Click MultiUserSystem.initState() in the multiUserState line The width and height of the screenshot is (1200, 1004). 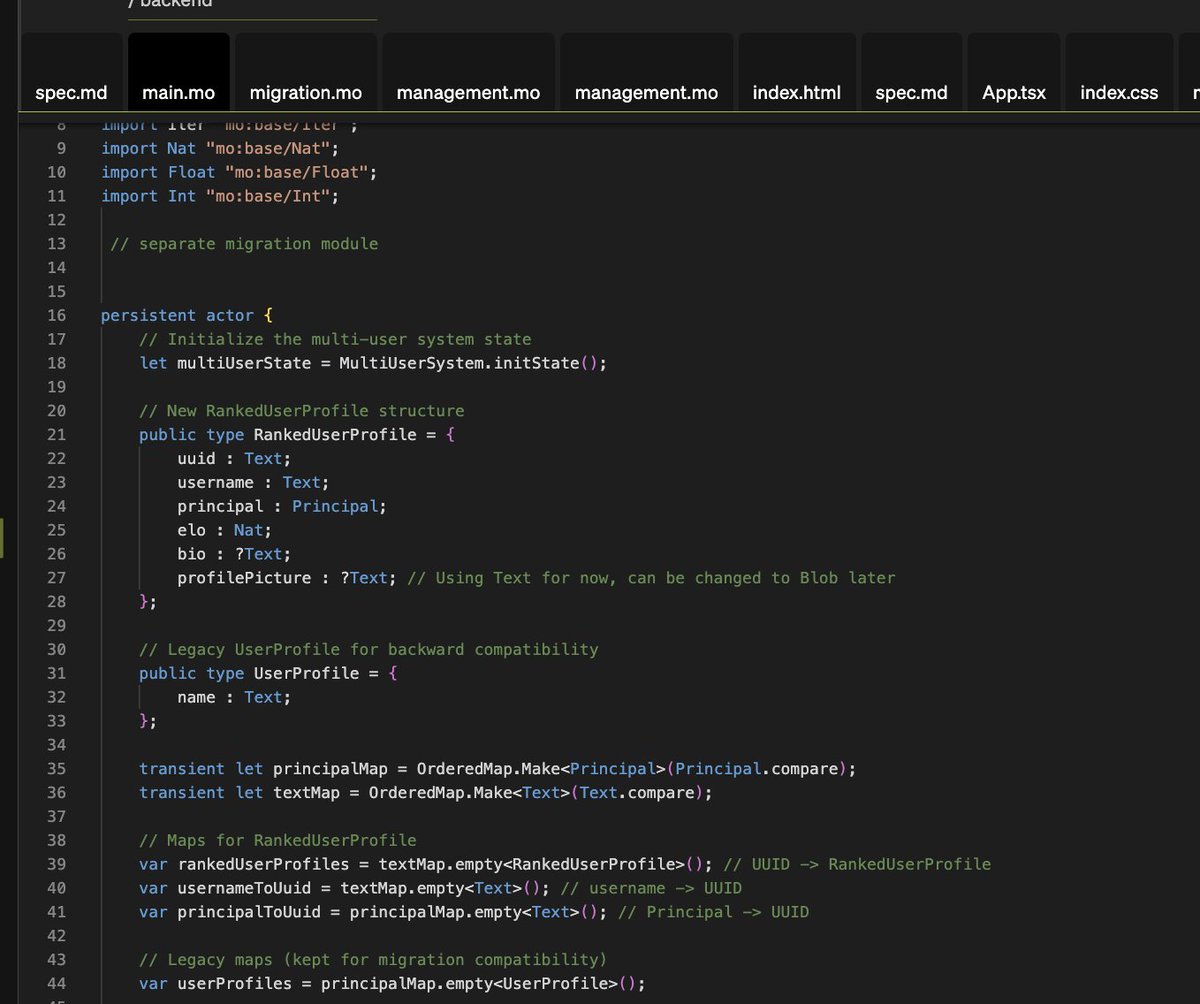(473, 363)
